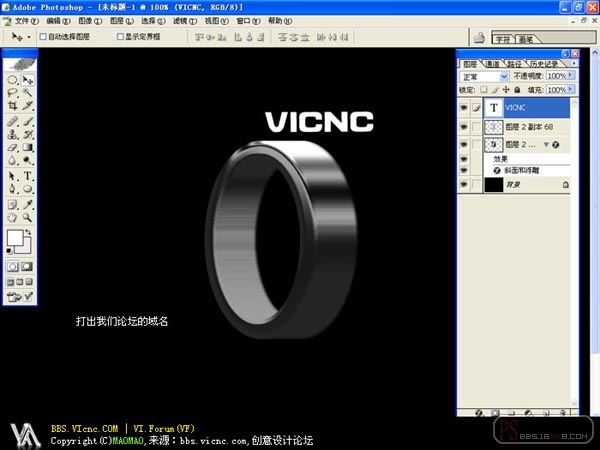Collapse the 图层 2 effects triangle

click(x=546, y=144)
